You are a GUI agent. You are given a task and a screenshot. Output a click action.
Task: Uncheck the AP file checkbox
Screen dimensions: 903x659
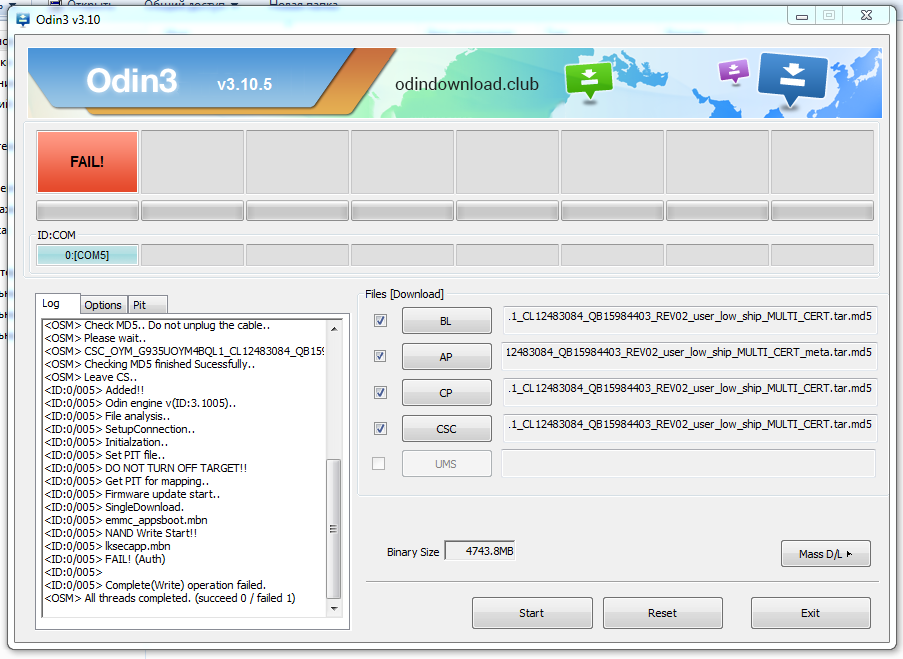pos(380,356)
